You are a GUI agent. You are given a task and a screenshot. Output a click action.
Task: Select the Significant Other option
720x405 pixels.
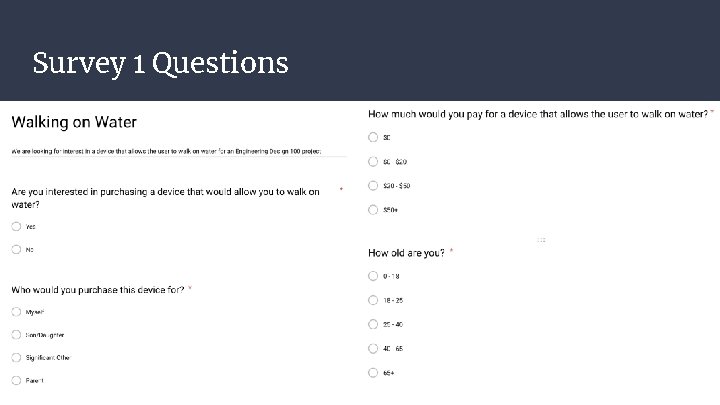coord(16,357)
